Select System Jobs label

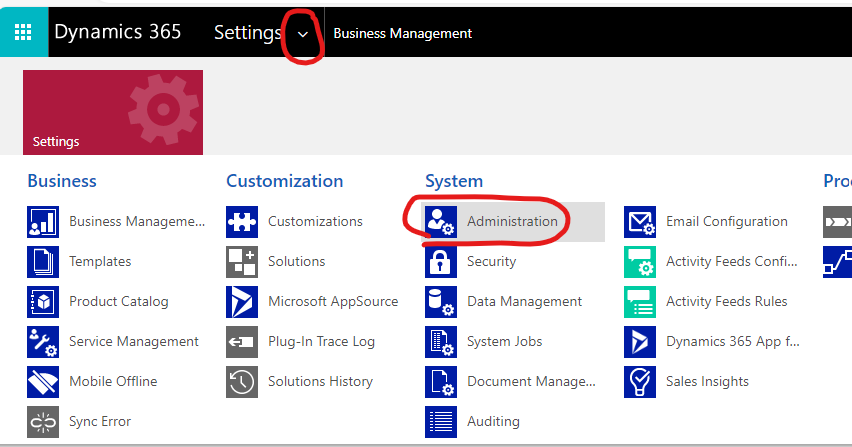point(505,342)
